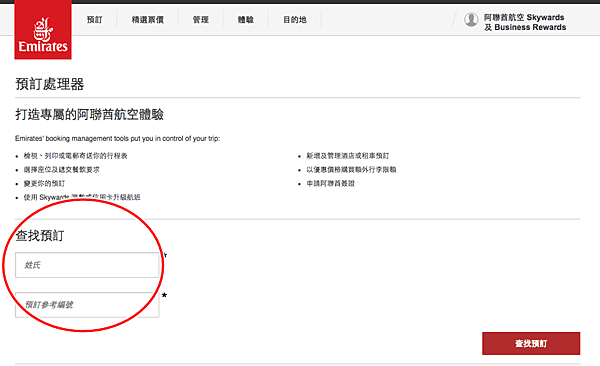Click the 變更你的預訂 bullet
This screenshot has width=600, height=366.
tap(44, 183)
